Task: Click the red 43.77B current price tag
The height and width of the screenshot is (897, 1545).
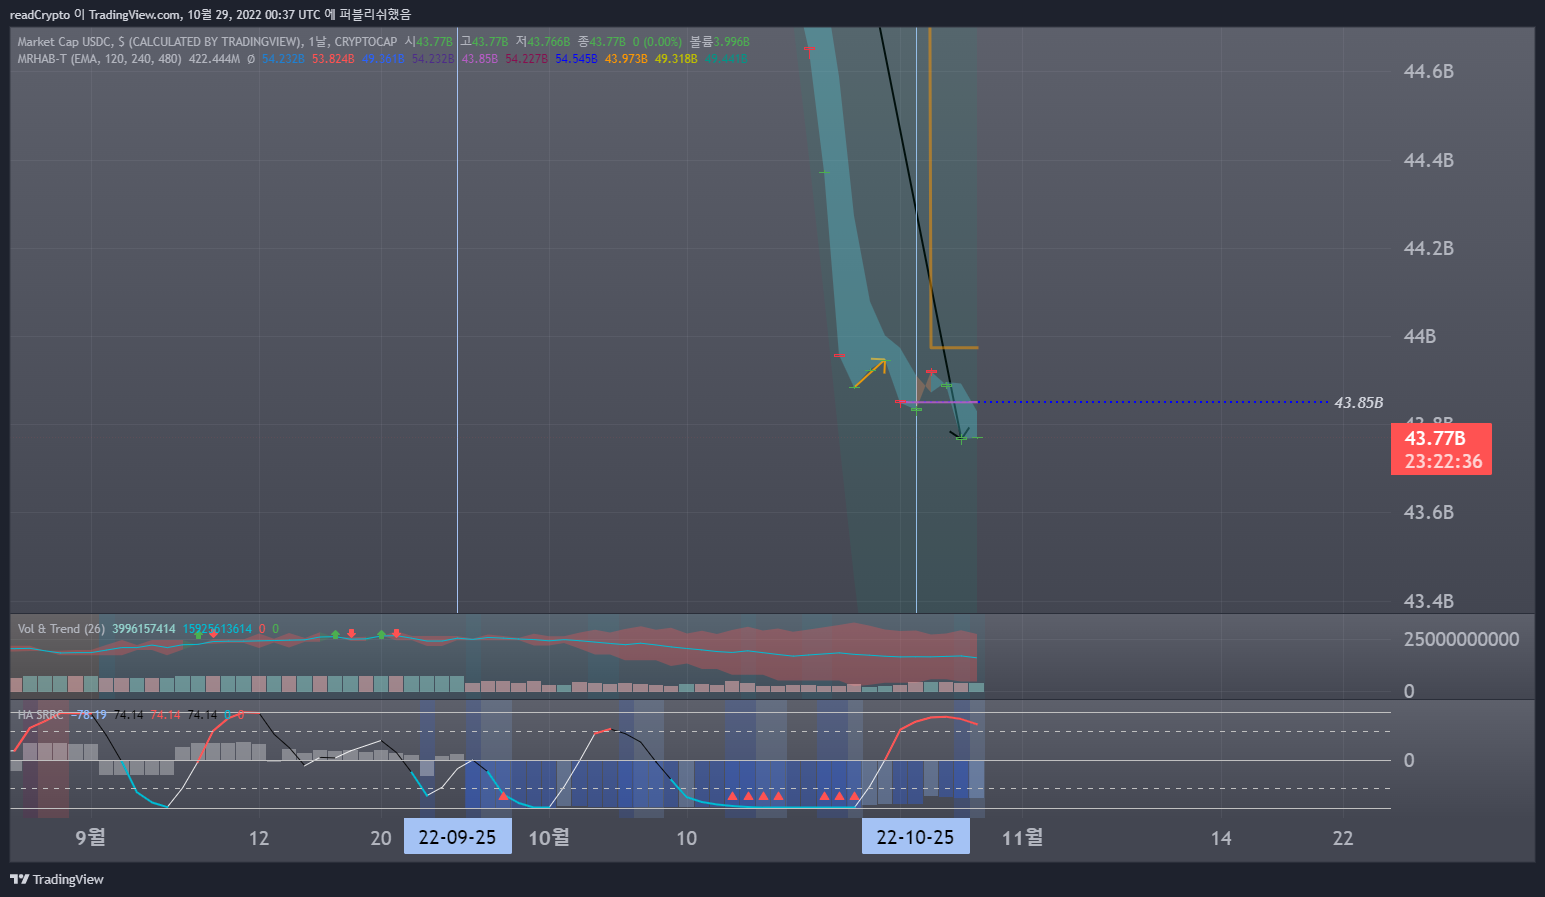Action: click(1435, 438)
